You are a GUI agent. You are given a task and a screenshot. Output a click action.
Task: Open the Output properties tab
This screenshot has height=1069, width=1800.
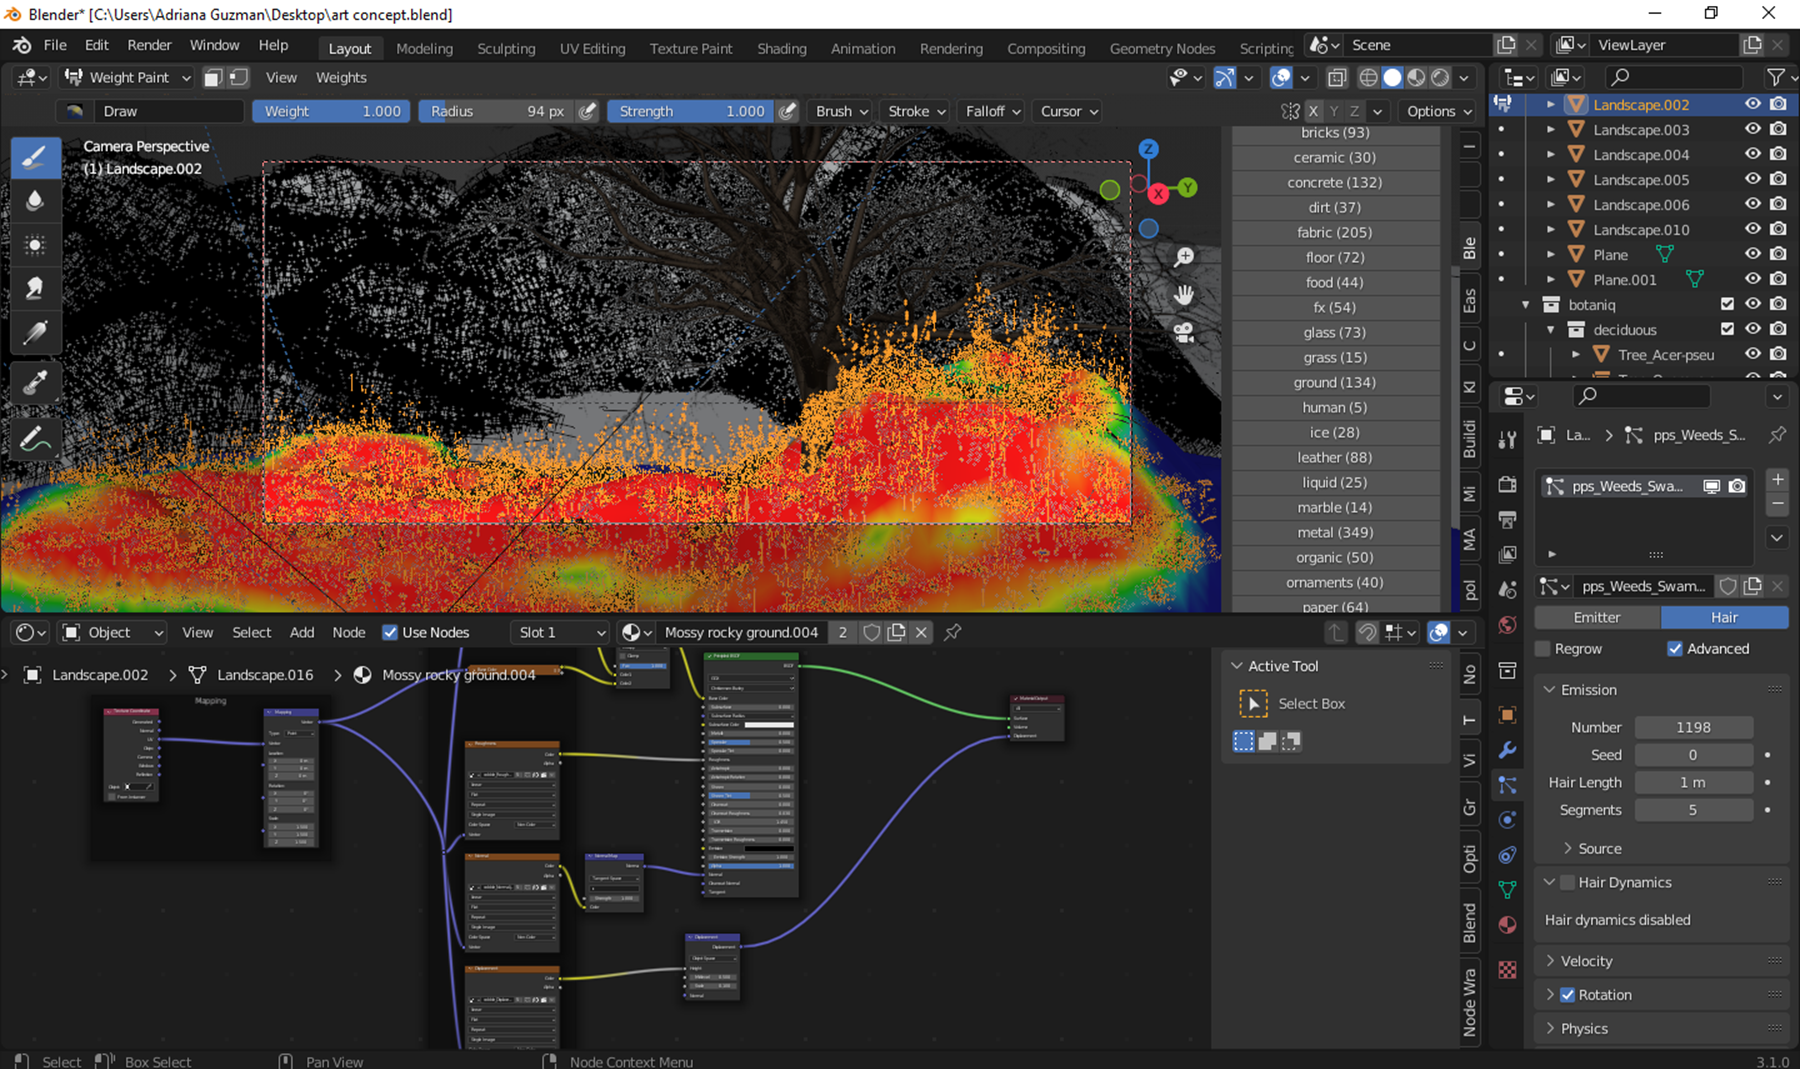point(1508,520)
